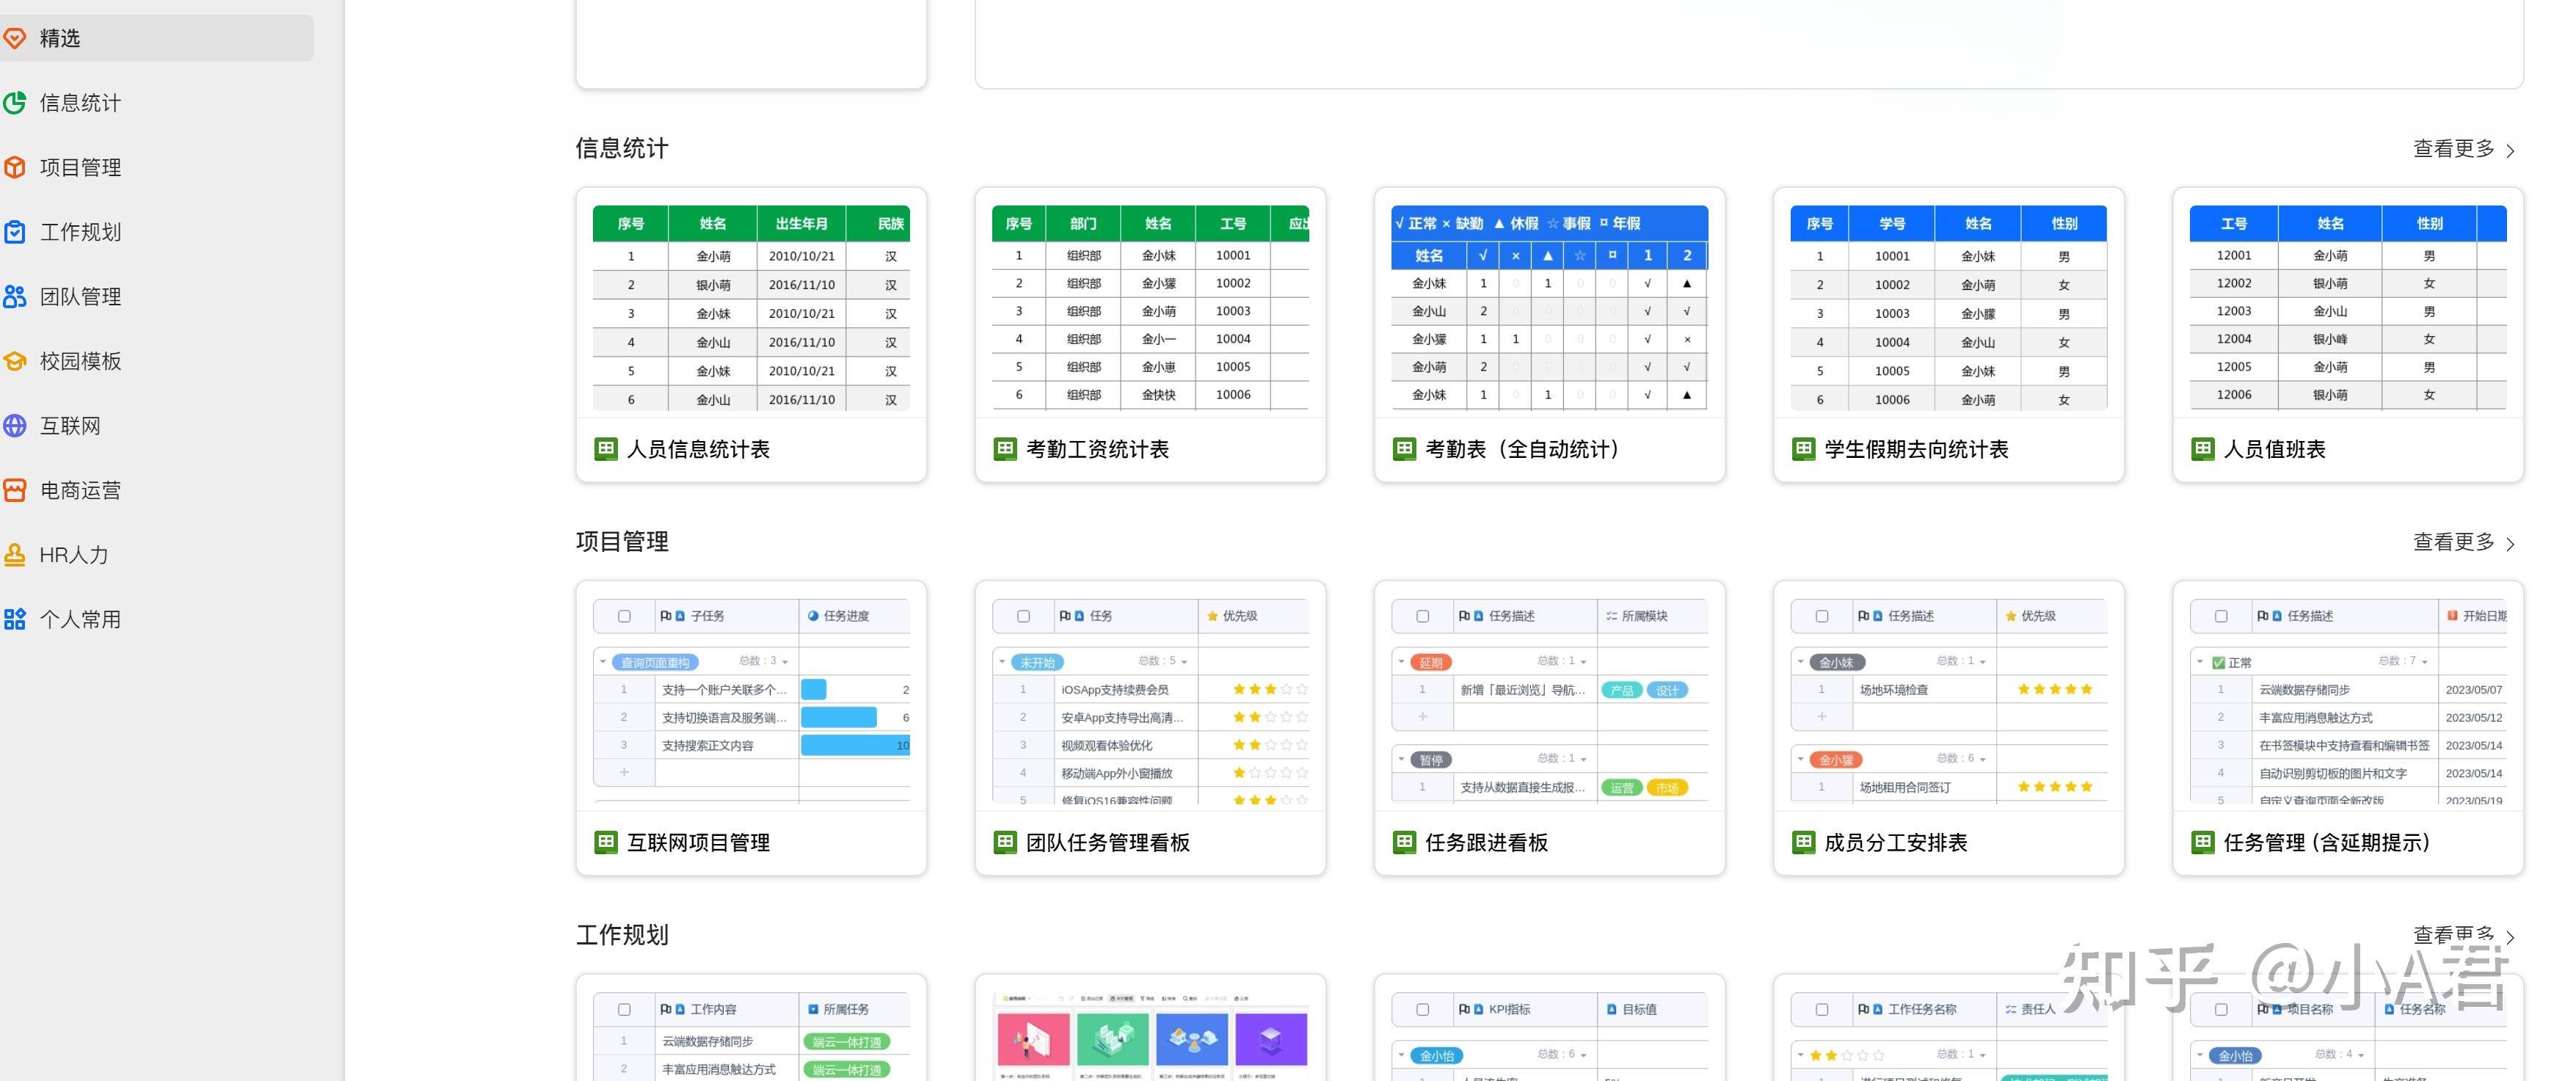Click spreadsheet icon beside 任务管理 (含延期提示)
The width and height of the screenshot is (2576, 1081).
[2202, 842]
